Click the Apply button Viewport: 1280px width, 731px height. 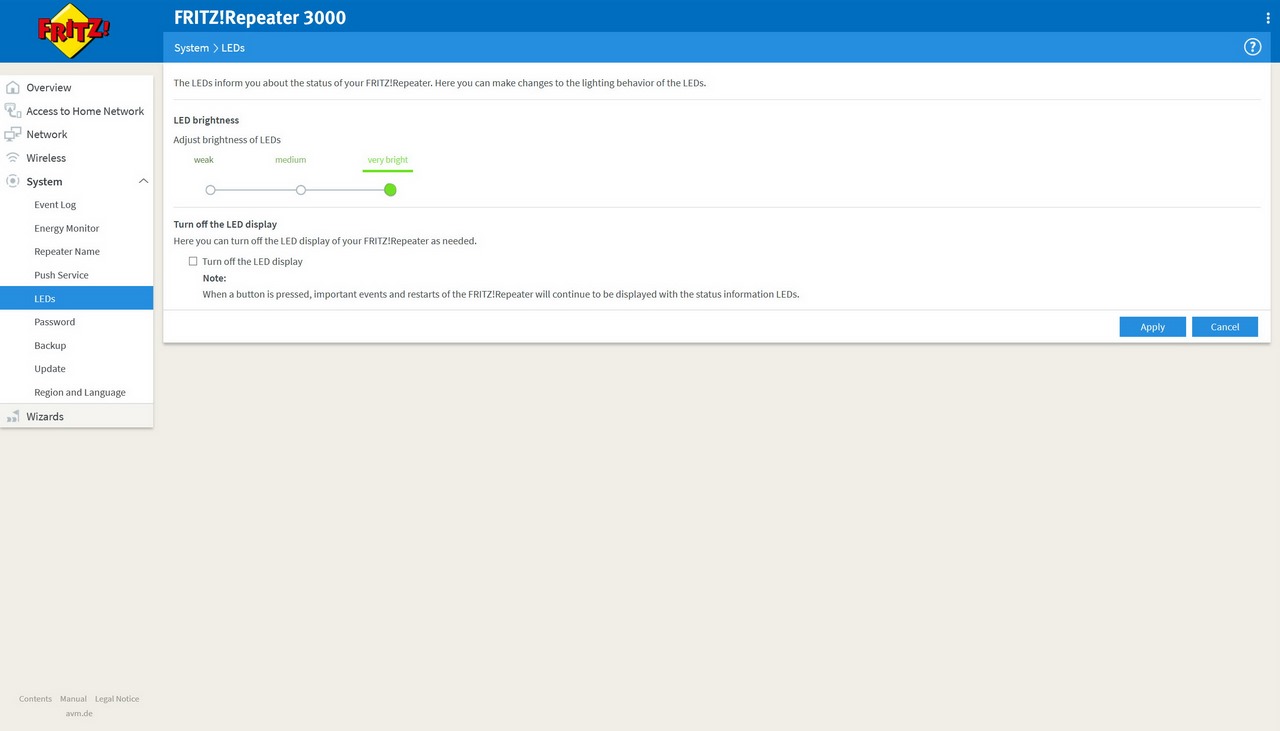pos(1152,327)
